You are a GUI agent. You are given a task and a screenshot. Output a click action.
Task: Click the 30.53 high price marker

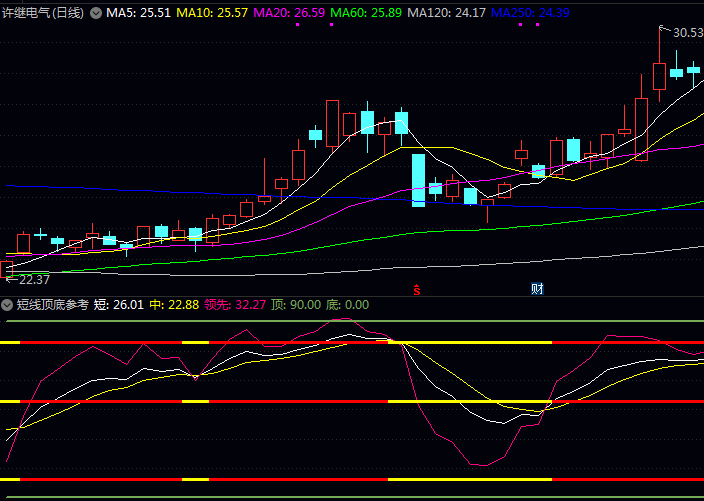click(x=686, y=33)
